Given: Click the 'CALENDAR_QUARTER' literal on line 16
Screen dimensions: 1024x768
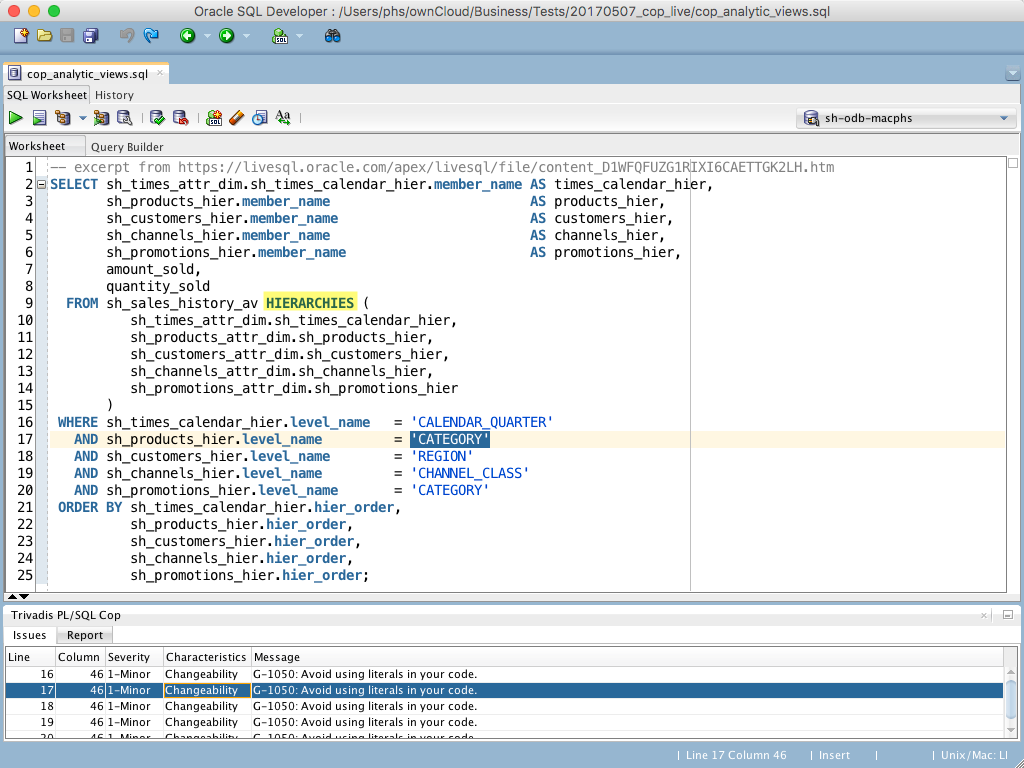Looking at the screenshot, I should click(481, 422).
